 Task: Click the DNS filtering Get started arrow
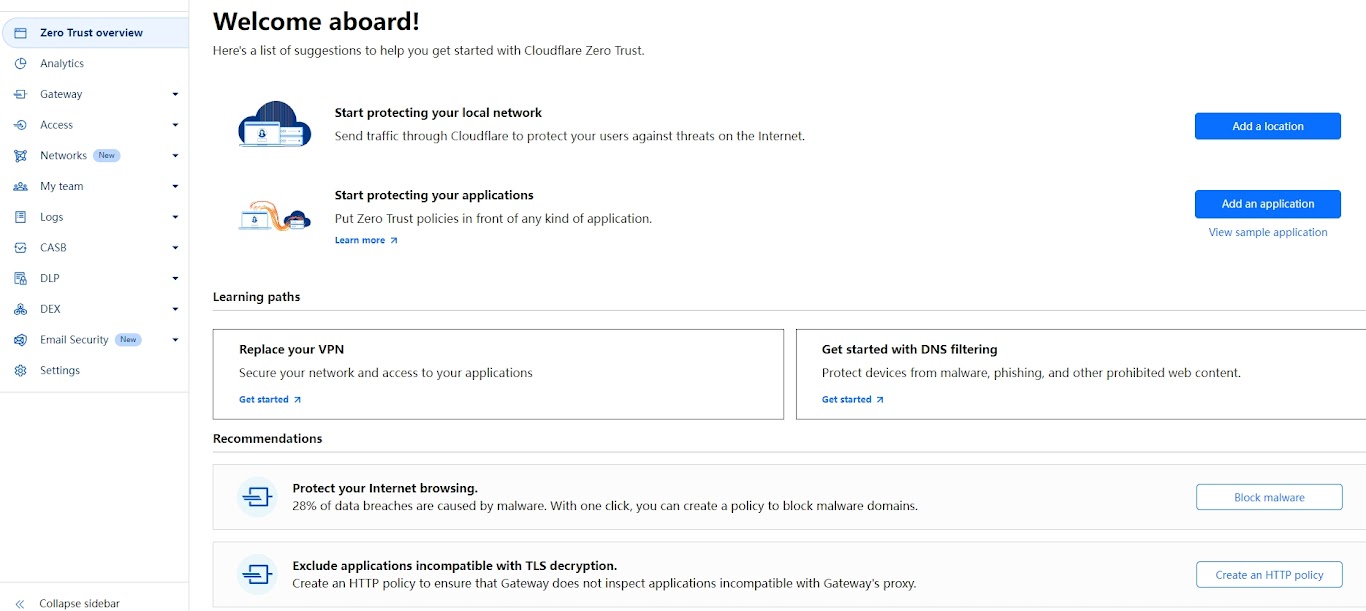point(880,400)
